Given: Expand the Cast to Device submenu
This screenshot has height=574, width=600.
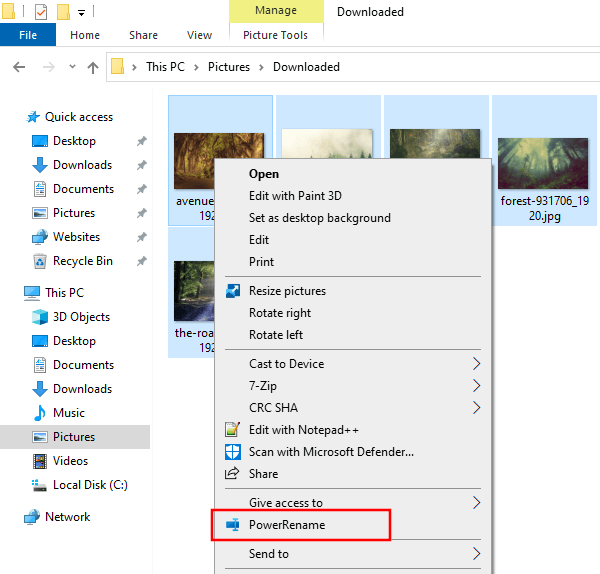Looking at the screenshot, I should pyautogui.click(x=476, y=364).
